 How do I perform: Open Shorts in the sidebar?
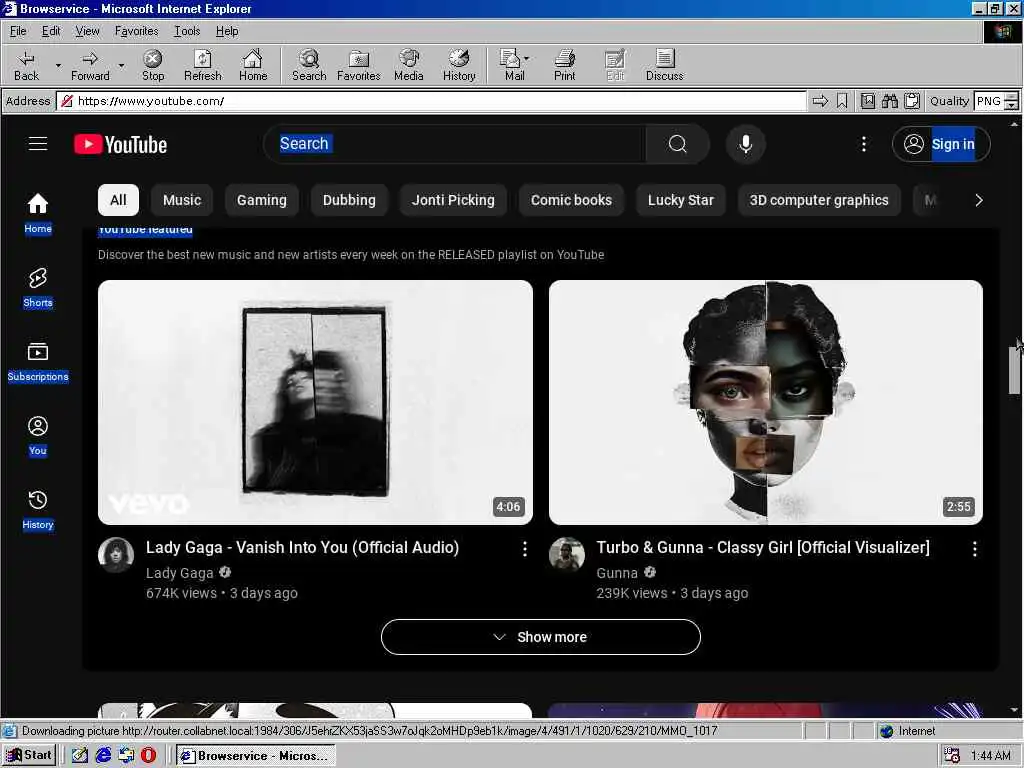click(x=38, y=287)
